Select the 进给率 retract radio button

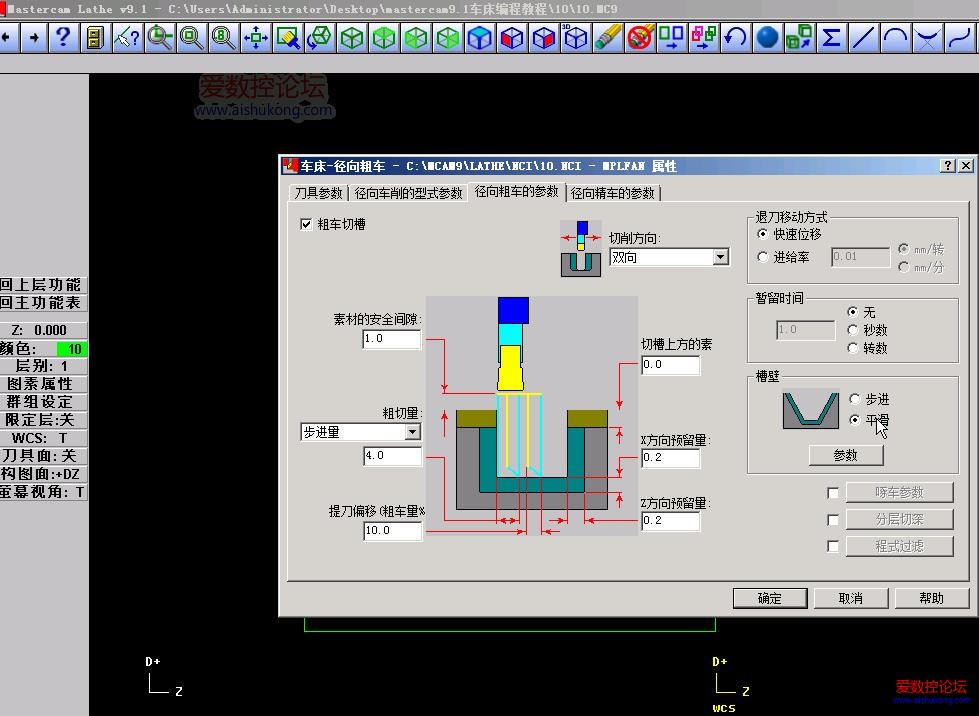point(764,257)
